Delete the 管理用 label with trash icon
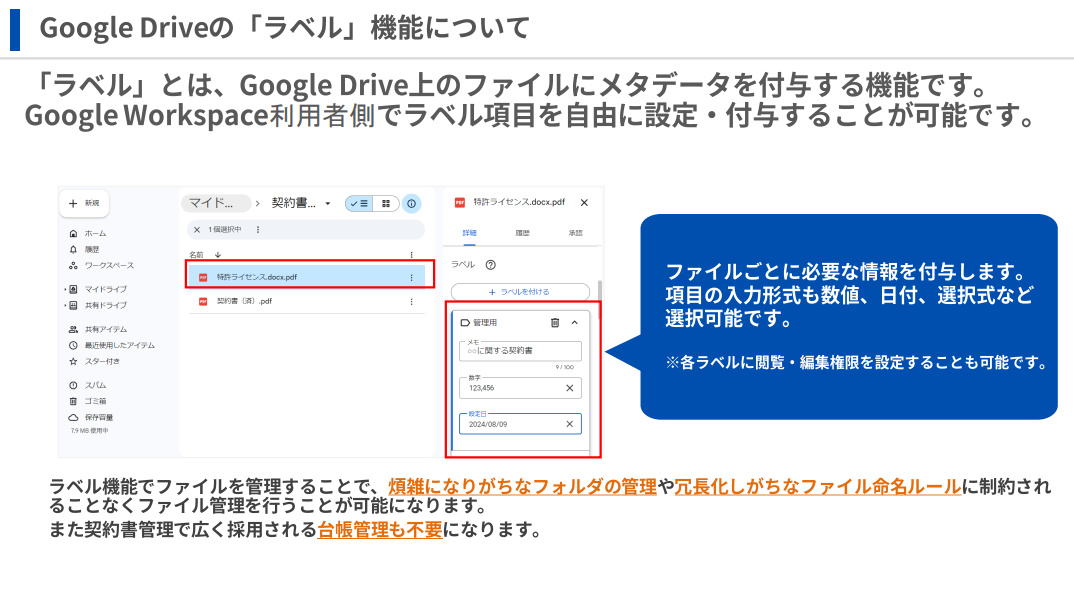The image size is (1074, 604). 555,322
